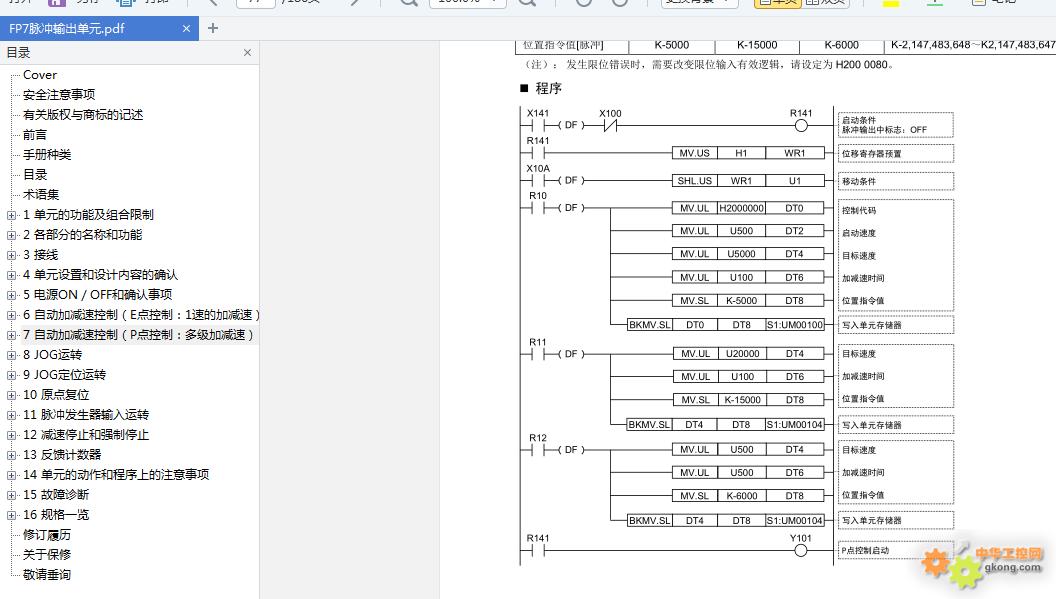Click the X10A contact label
This screenshot has width=1056, height=599.
tap(537, 168)
